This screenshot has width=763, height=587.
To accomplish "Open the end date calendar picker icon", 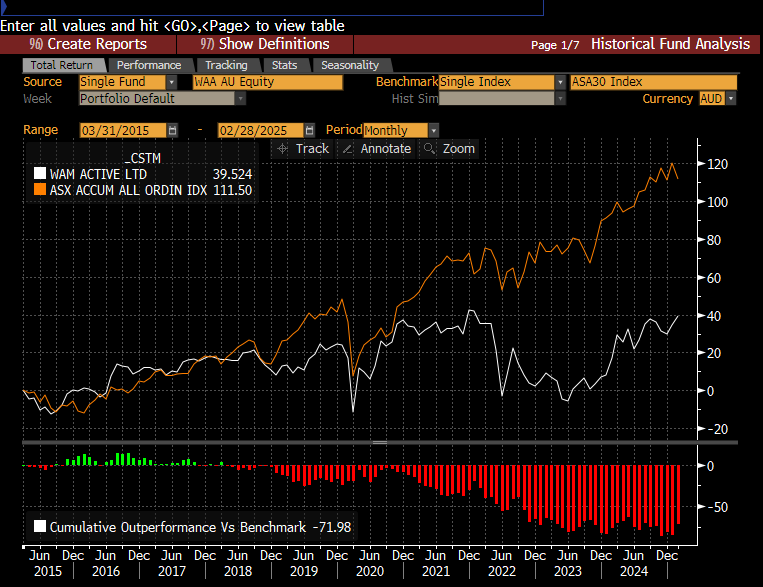I will [x=309, y=130].
